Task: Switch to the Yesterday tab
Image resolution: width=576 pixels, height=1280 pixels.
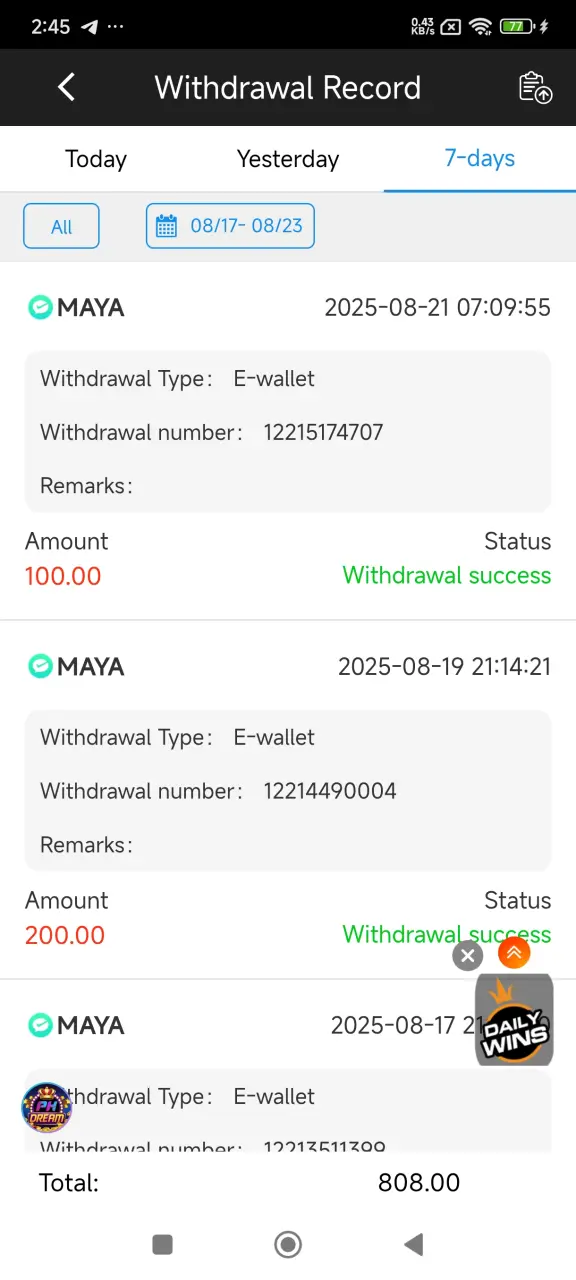Action: [288, 159]
